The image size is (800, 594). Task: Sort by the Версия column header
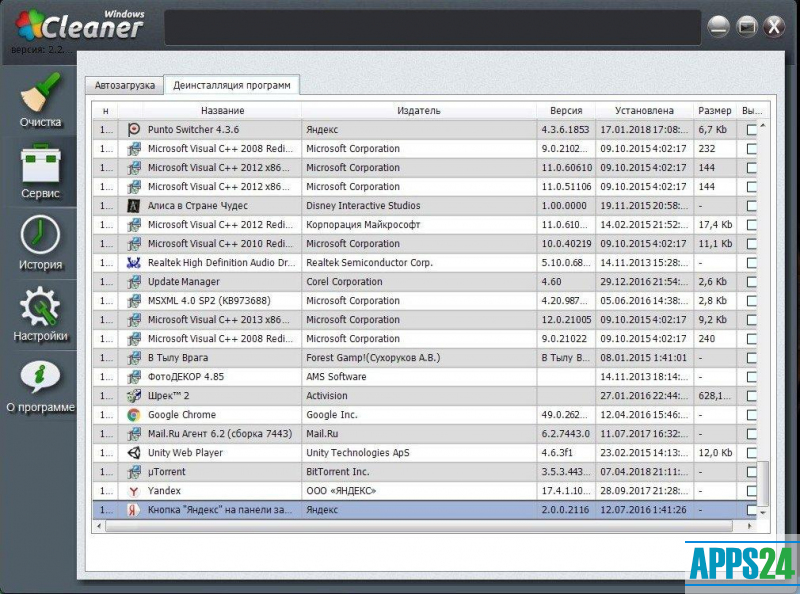click(x=566, y=110)
